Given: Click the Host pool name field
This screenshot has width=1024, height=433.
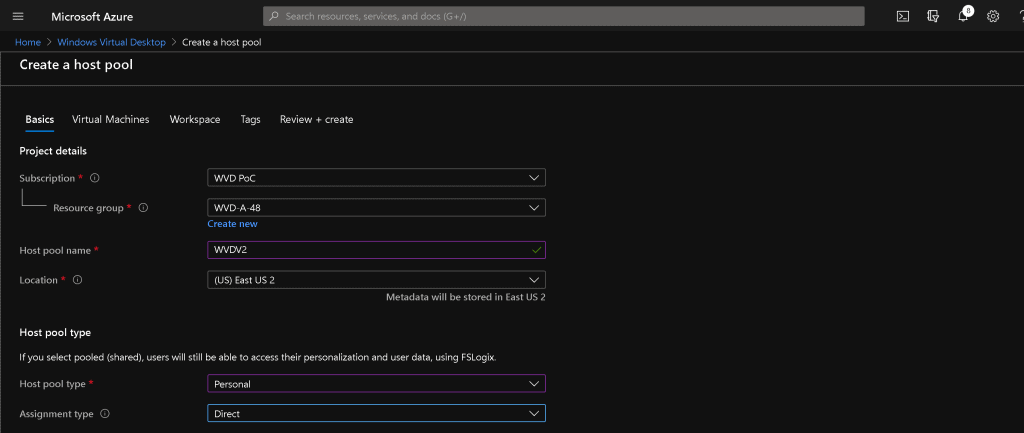Looking at the screenshot, I should [x=376, y=250].
